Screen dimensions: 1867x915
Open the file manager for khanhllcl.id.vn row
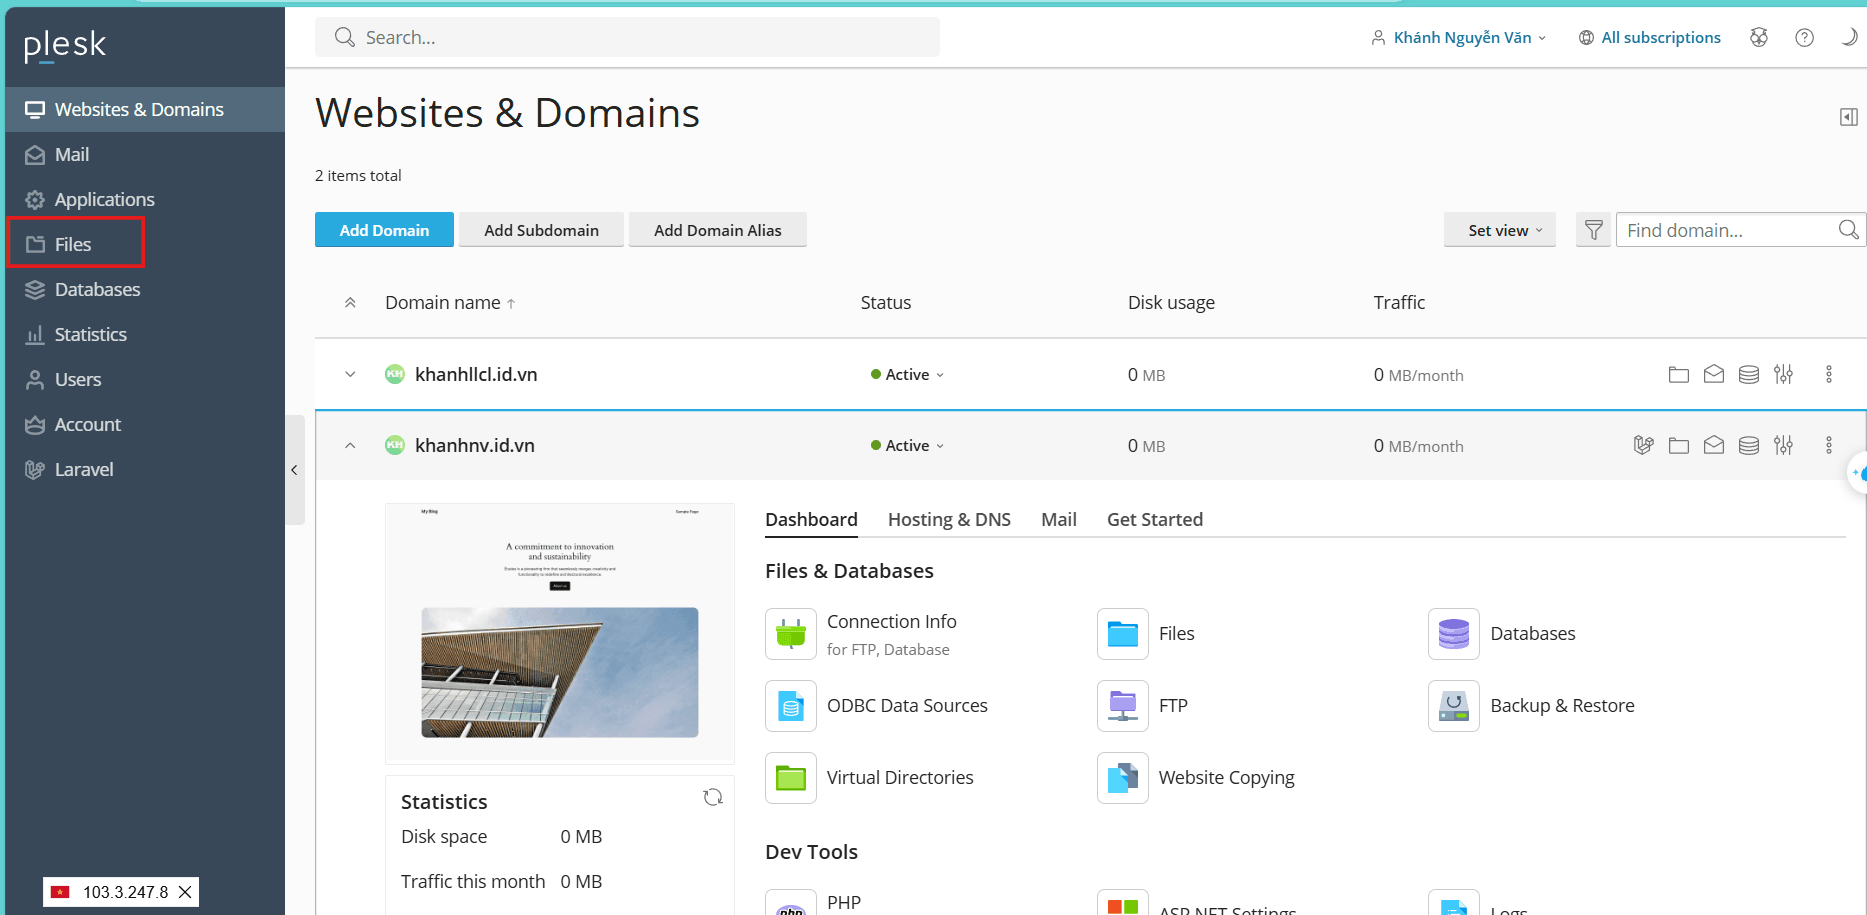pos(1679,374)
